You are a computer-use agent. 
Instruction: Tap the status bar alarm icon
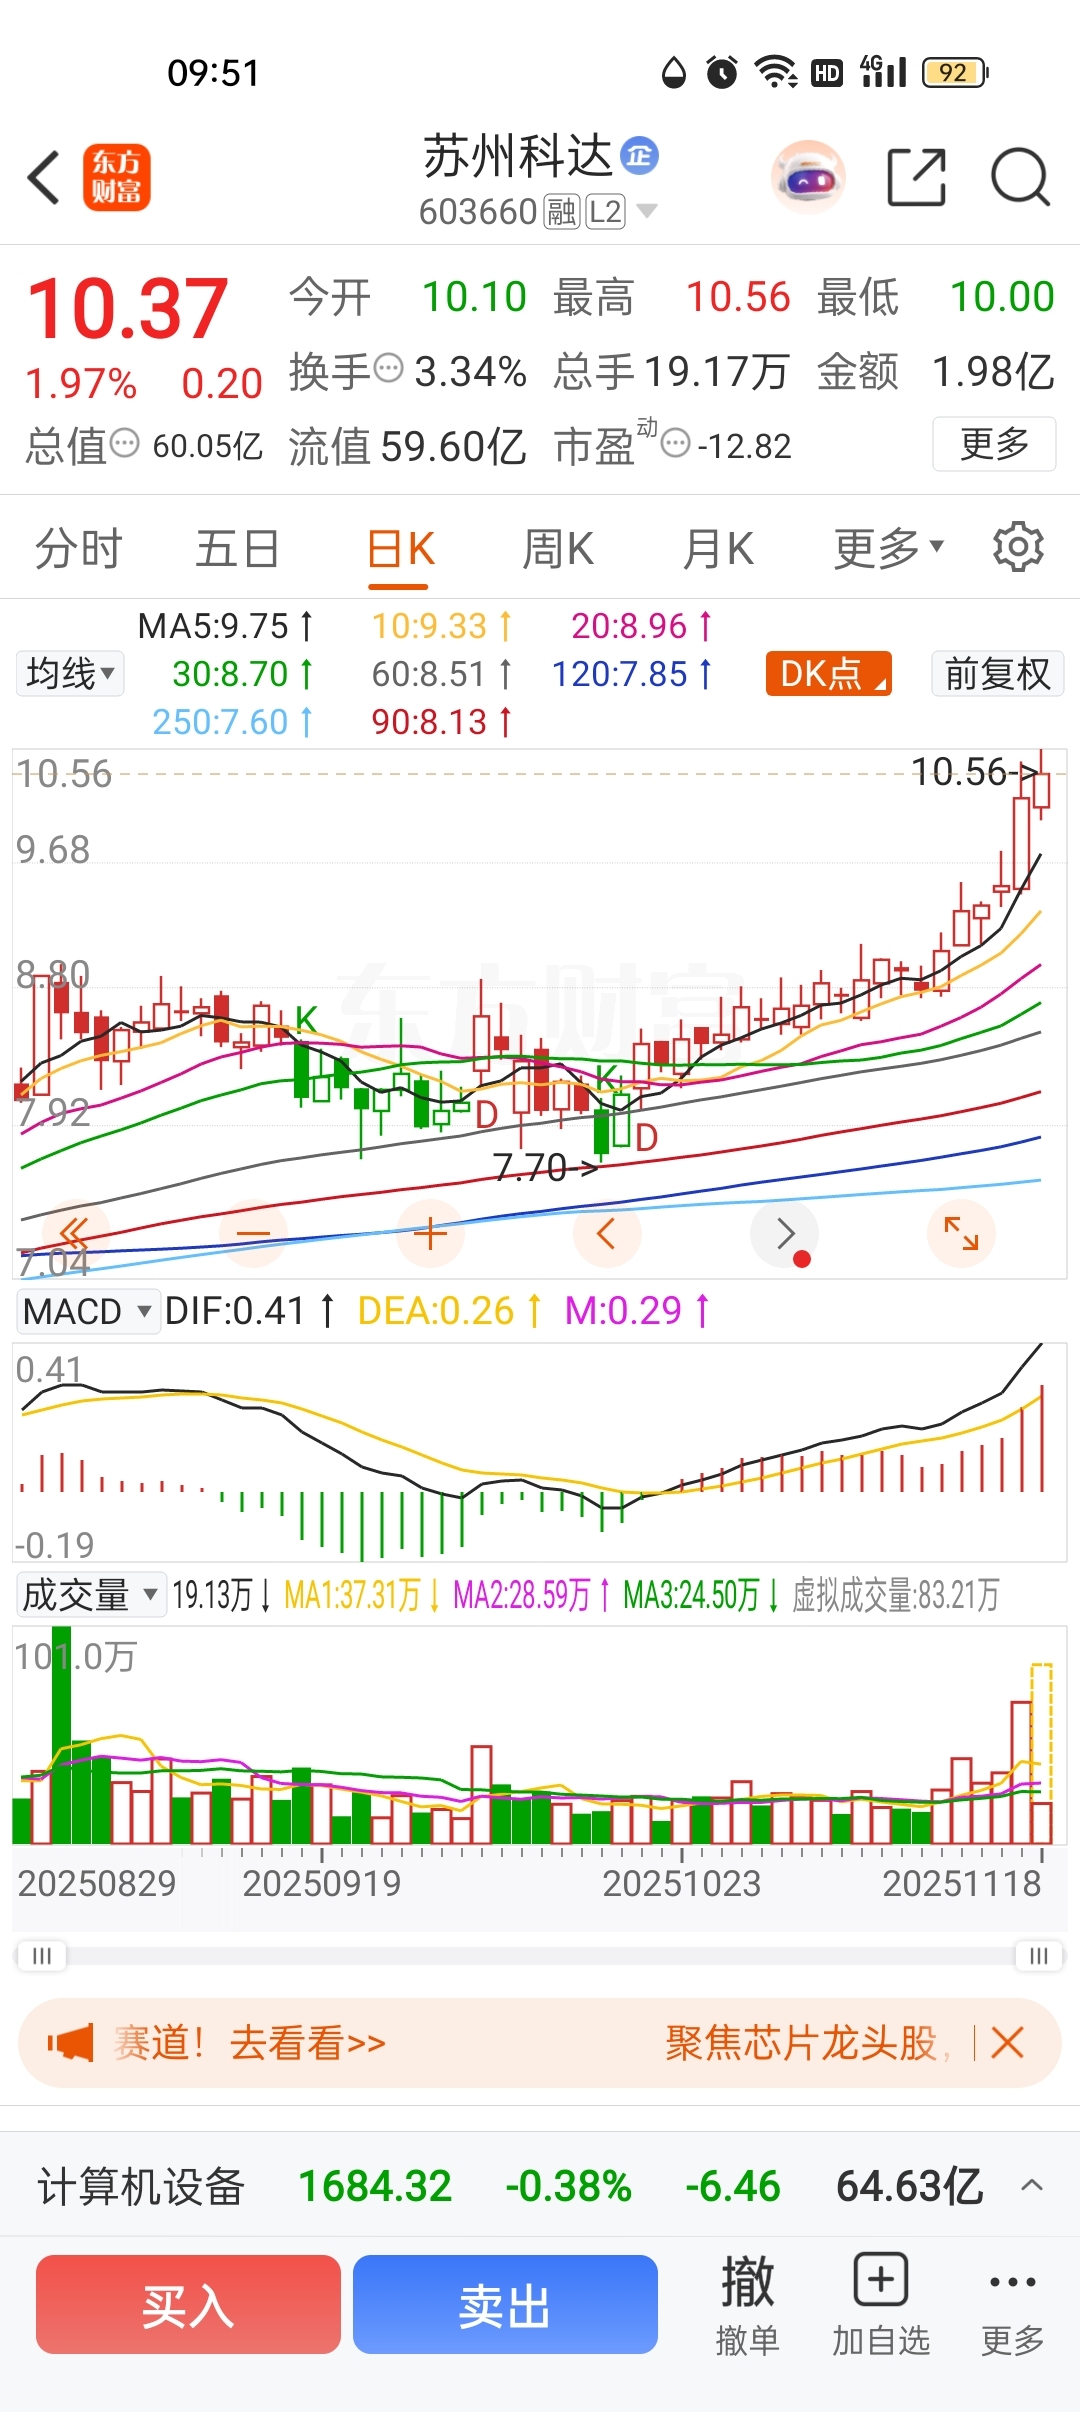[722, 72]
